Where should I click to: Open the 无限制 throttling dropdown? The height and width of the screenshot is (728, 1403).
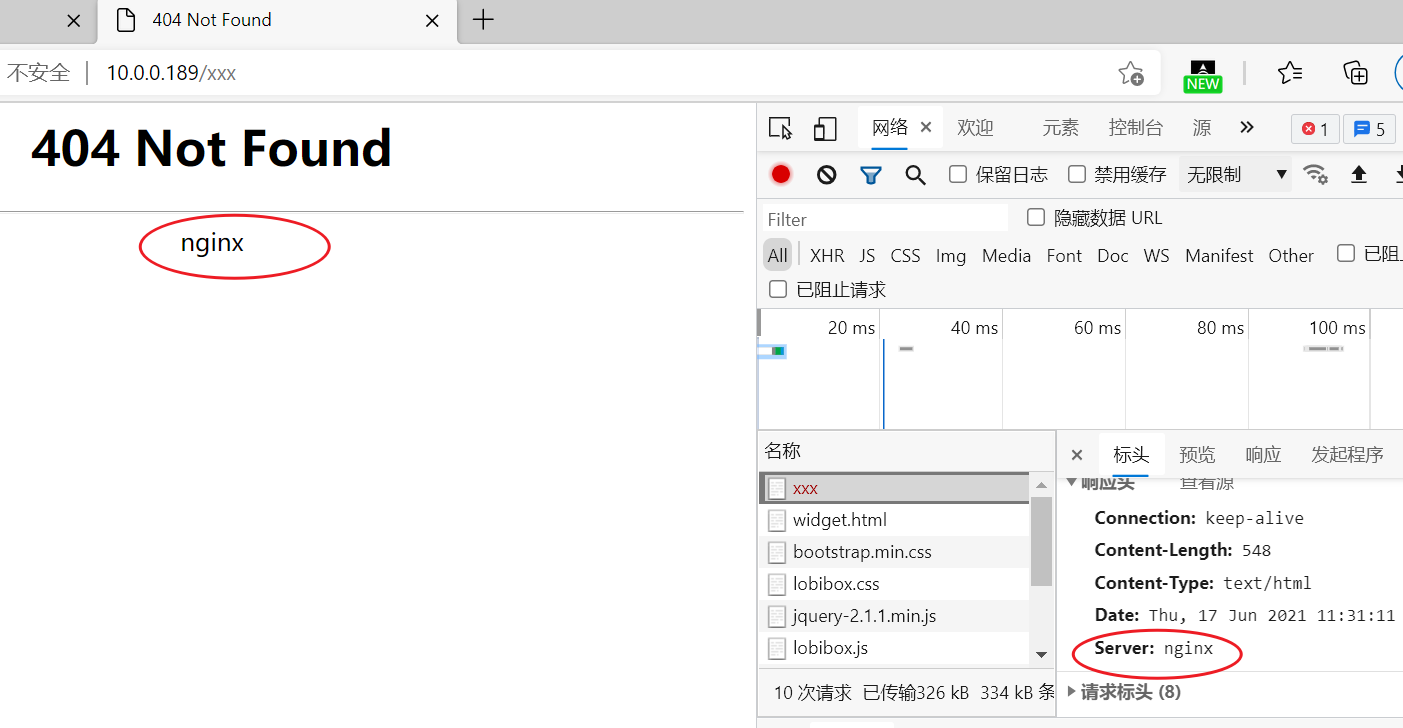(x=1235, y=173)
